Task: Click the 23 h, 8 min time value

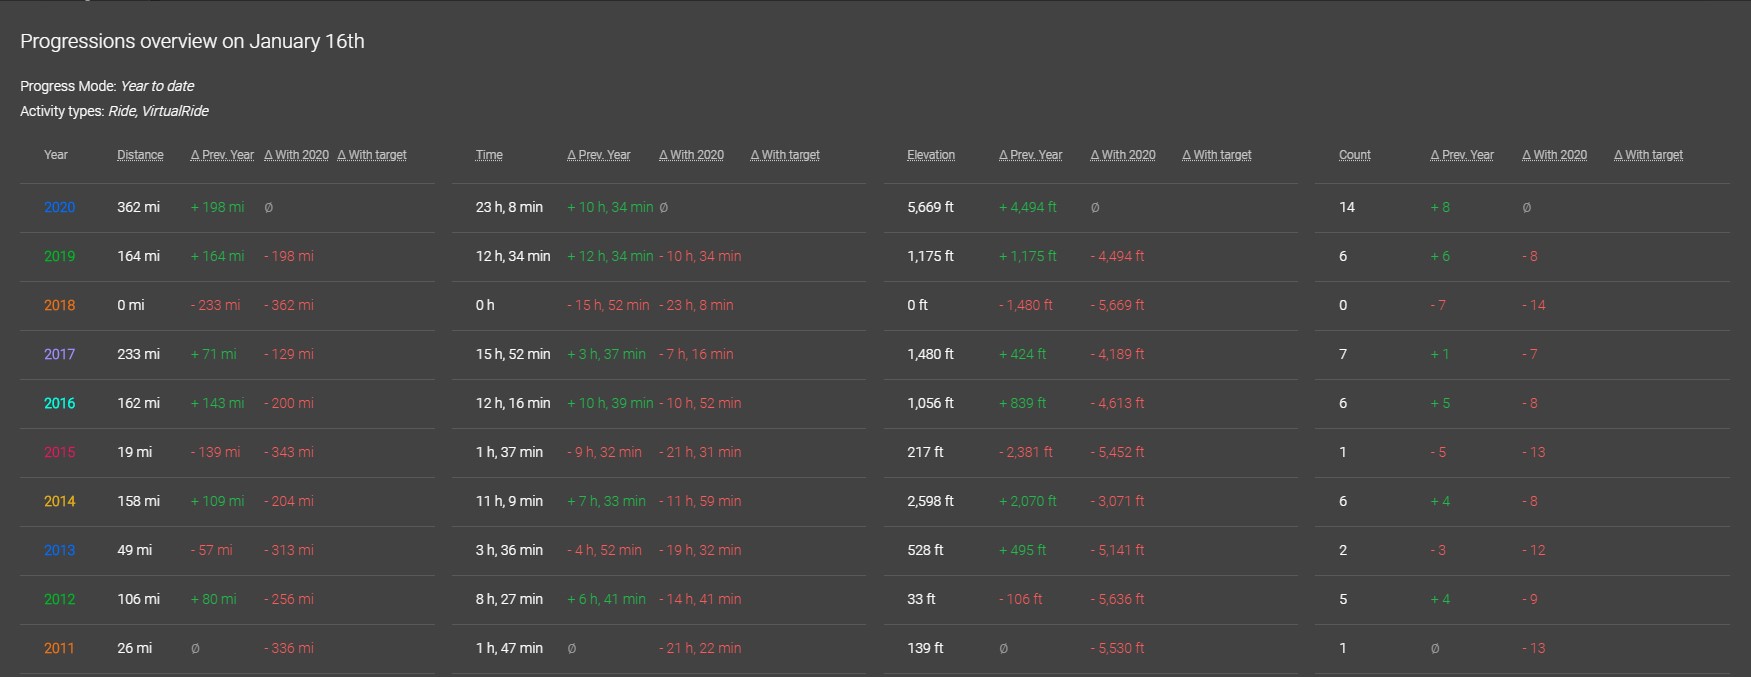Action: pos(509,207)
